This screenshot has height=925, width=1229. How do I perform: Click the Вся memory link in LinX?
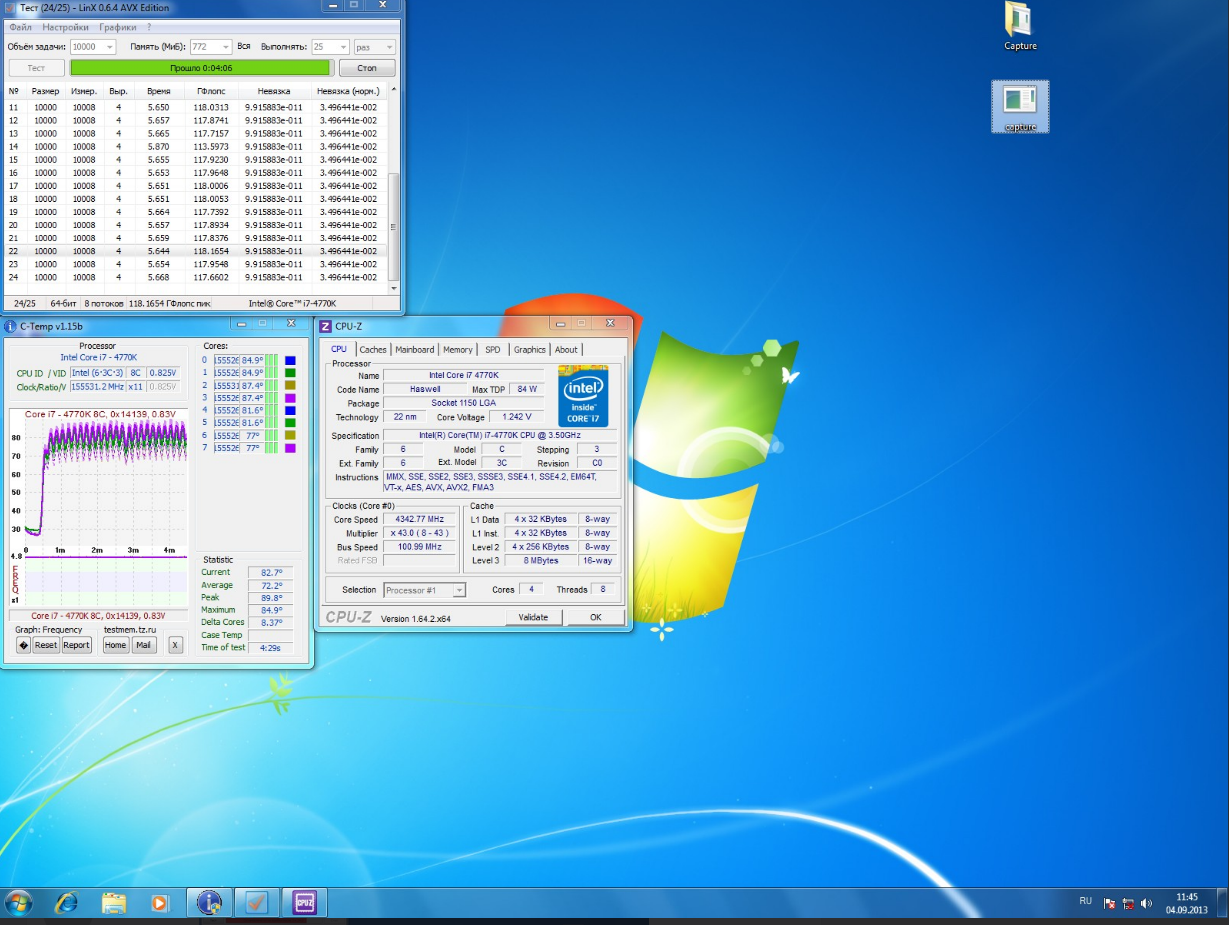point(244,47)
